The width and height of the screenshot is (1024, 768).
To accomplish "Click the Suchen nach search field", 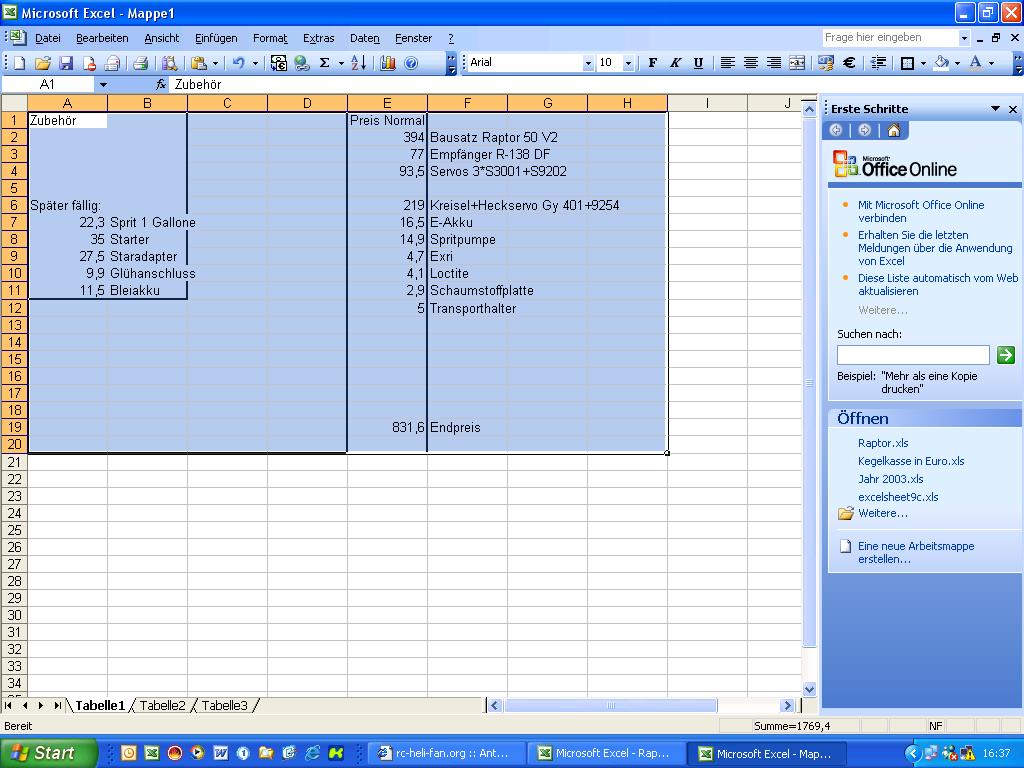I will point(913,355).
